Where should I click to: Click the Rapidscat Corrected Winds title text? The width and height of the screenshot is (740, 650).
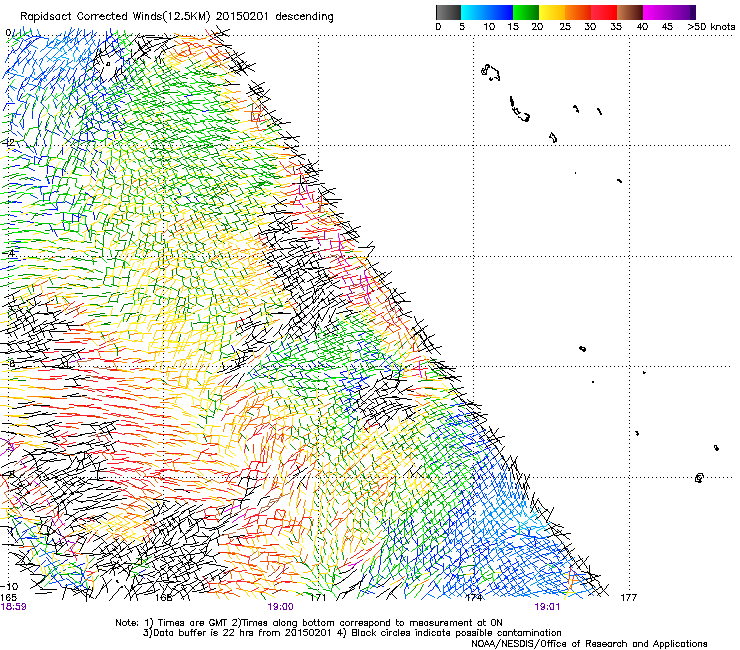pyautogui.click(x=177, y=16)
